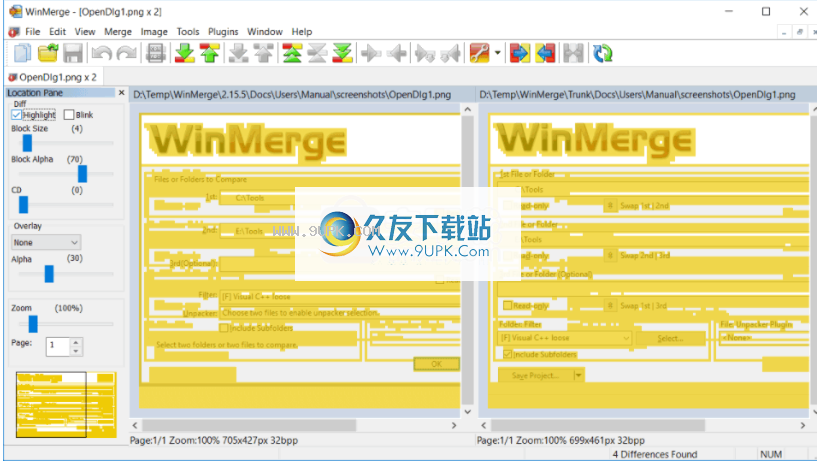Open the Image menu
The image size is (817, 468).
coord(154,32)
